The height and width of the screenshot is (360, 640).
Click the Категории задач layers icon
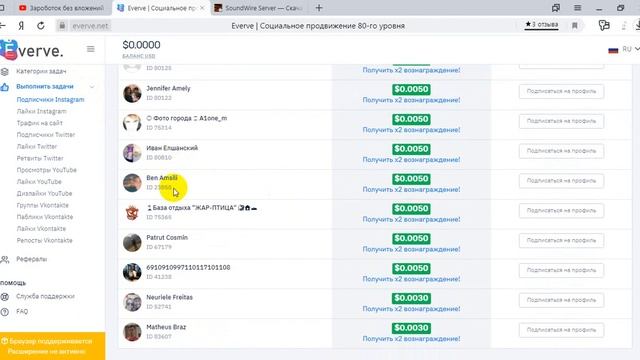coord(5,71)
